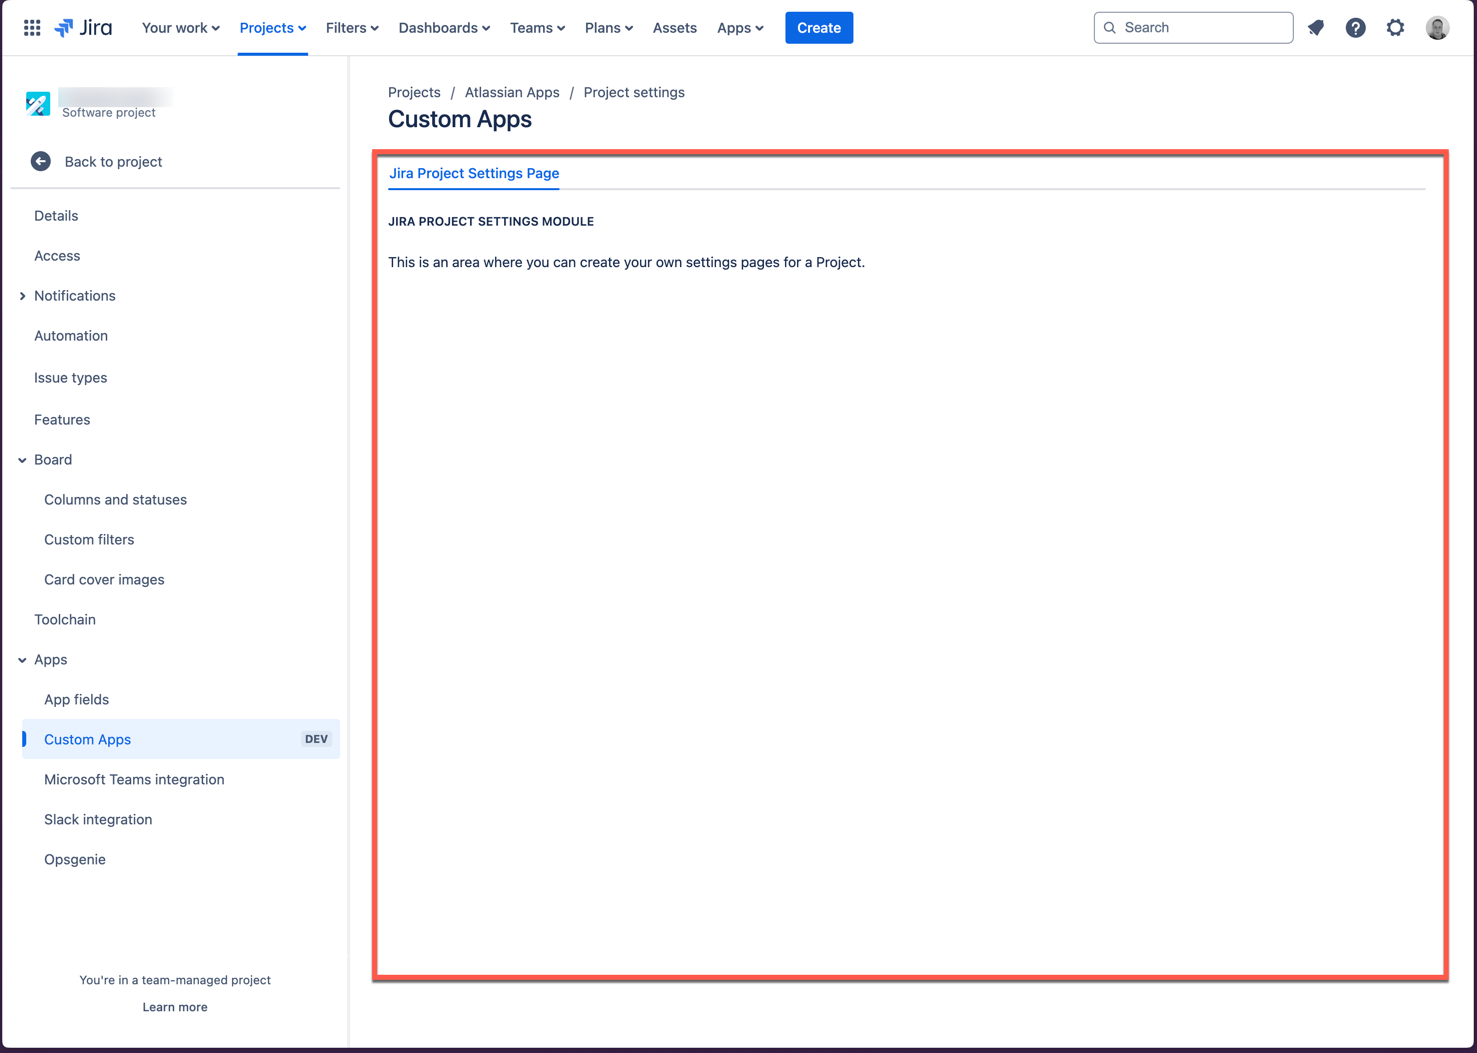
Task: Collapse the sidebar Apps section chevron
Action: point(22,660)
